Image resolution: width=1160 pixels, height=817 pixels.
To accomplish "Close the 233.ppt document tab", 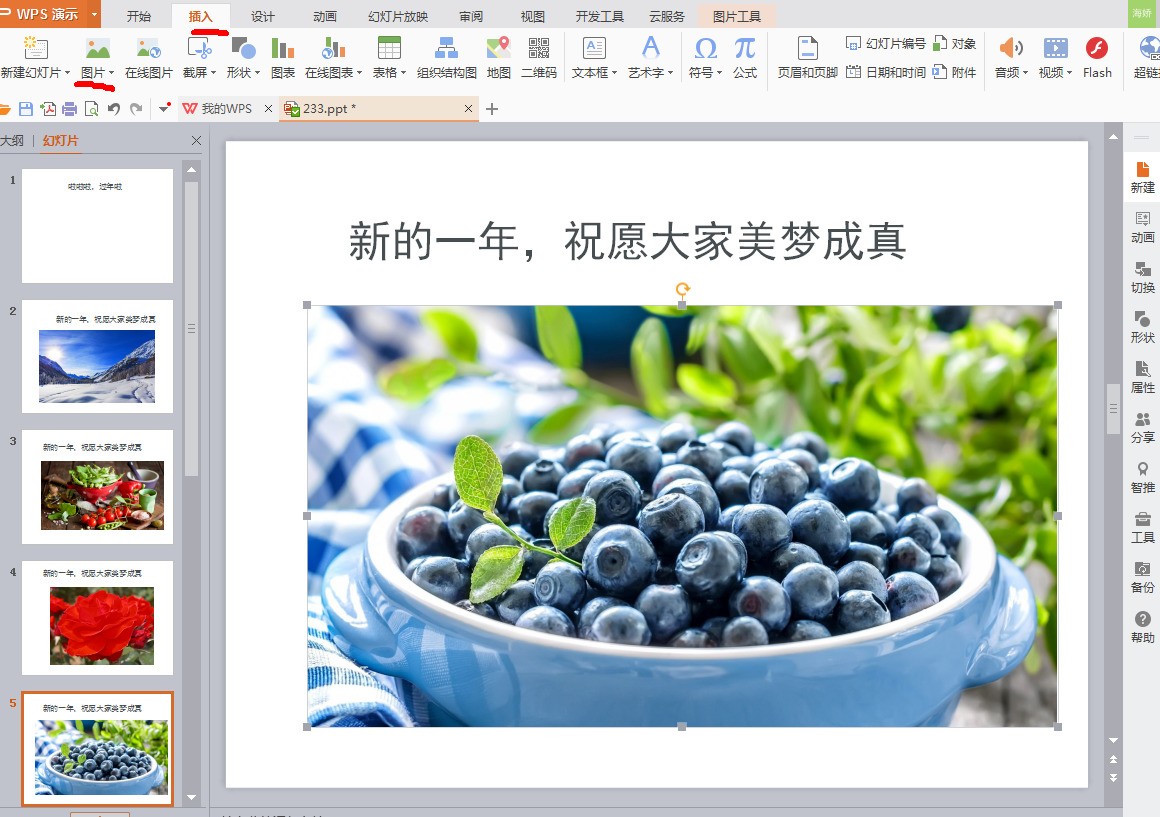I will click(469, 109).
